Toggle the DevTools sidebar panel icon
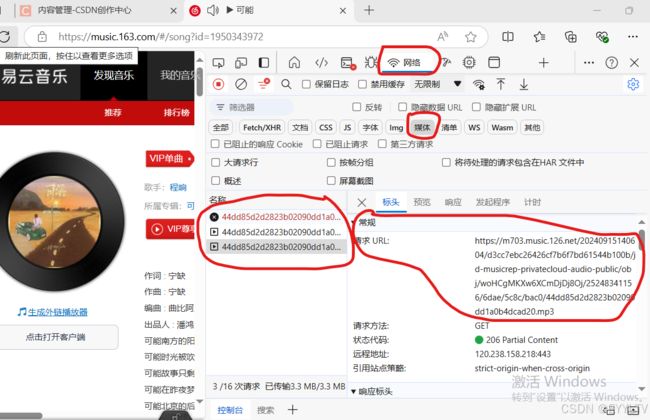The width and height of the screenshot is (650, 420). [264, 63]
